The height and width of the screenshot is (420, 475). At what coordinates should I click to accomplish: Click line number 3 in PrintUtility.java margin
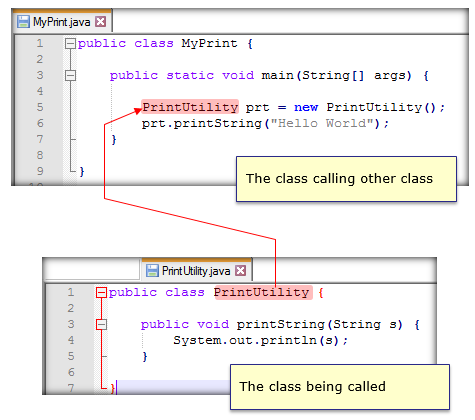(71, 324)
